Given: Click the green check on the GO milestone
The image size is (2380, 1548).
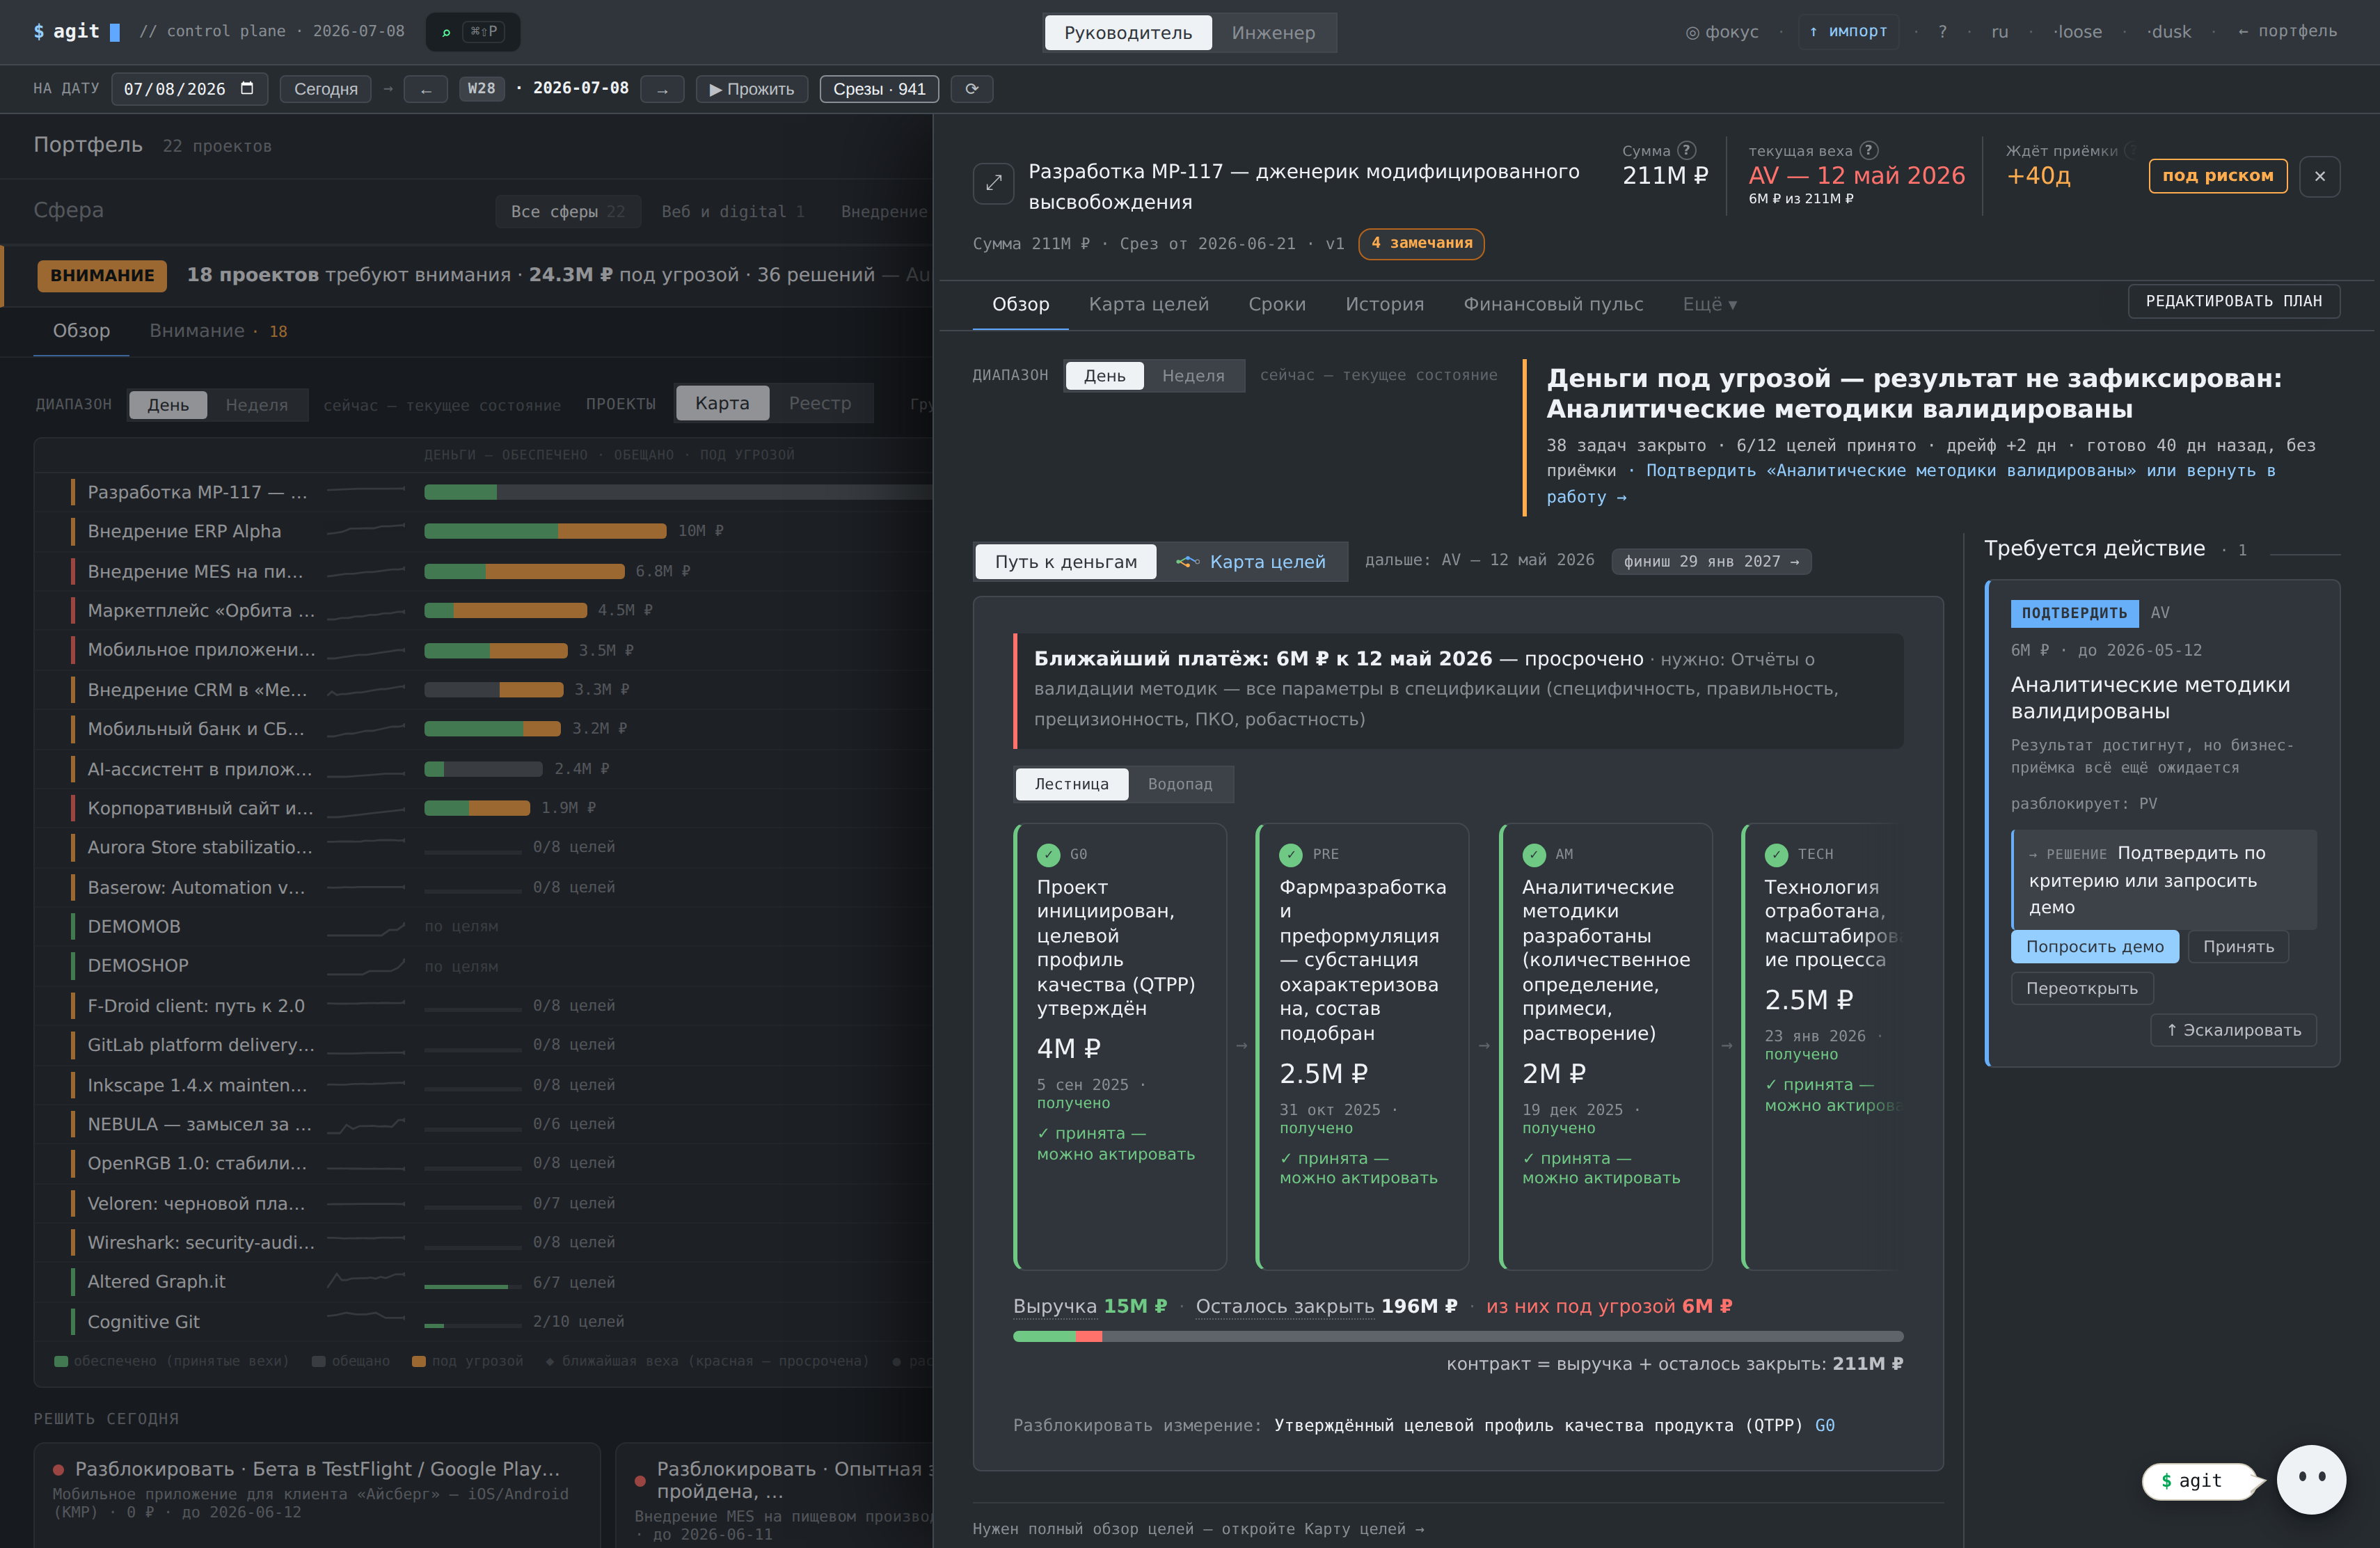Looking at the screenshot, I should click(1048, 854).
